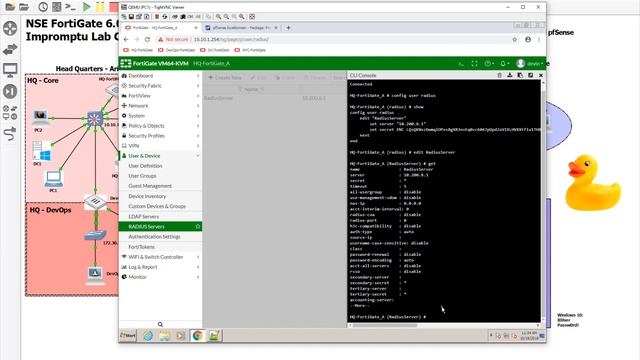This screenshot has width=640, height=360.
Task: Expand Log & Report menu
Action: [160, 267]
